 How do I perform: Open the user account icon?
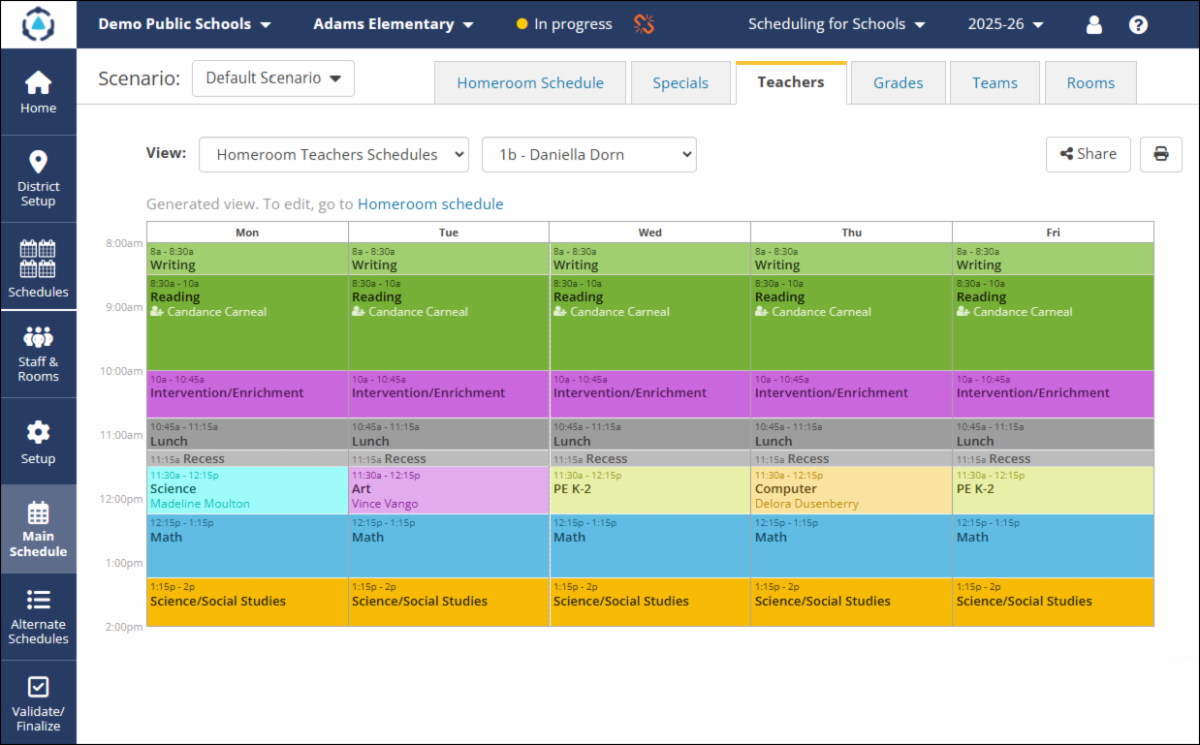pos(1094,25)
